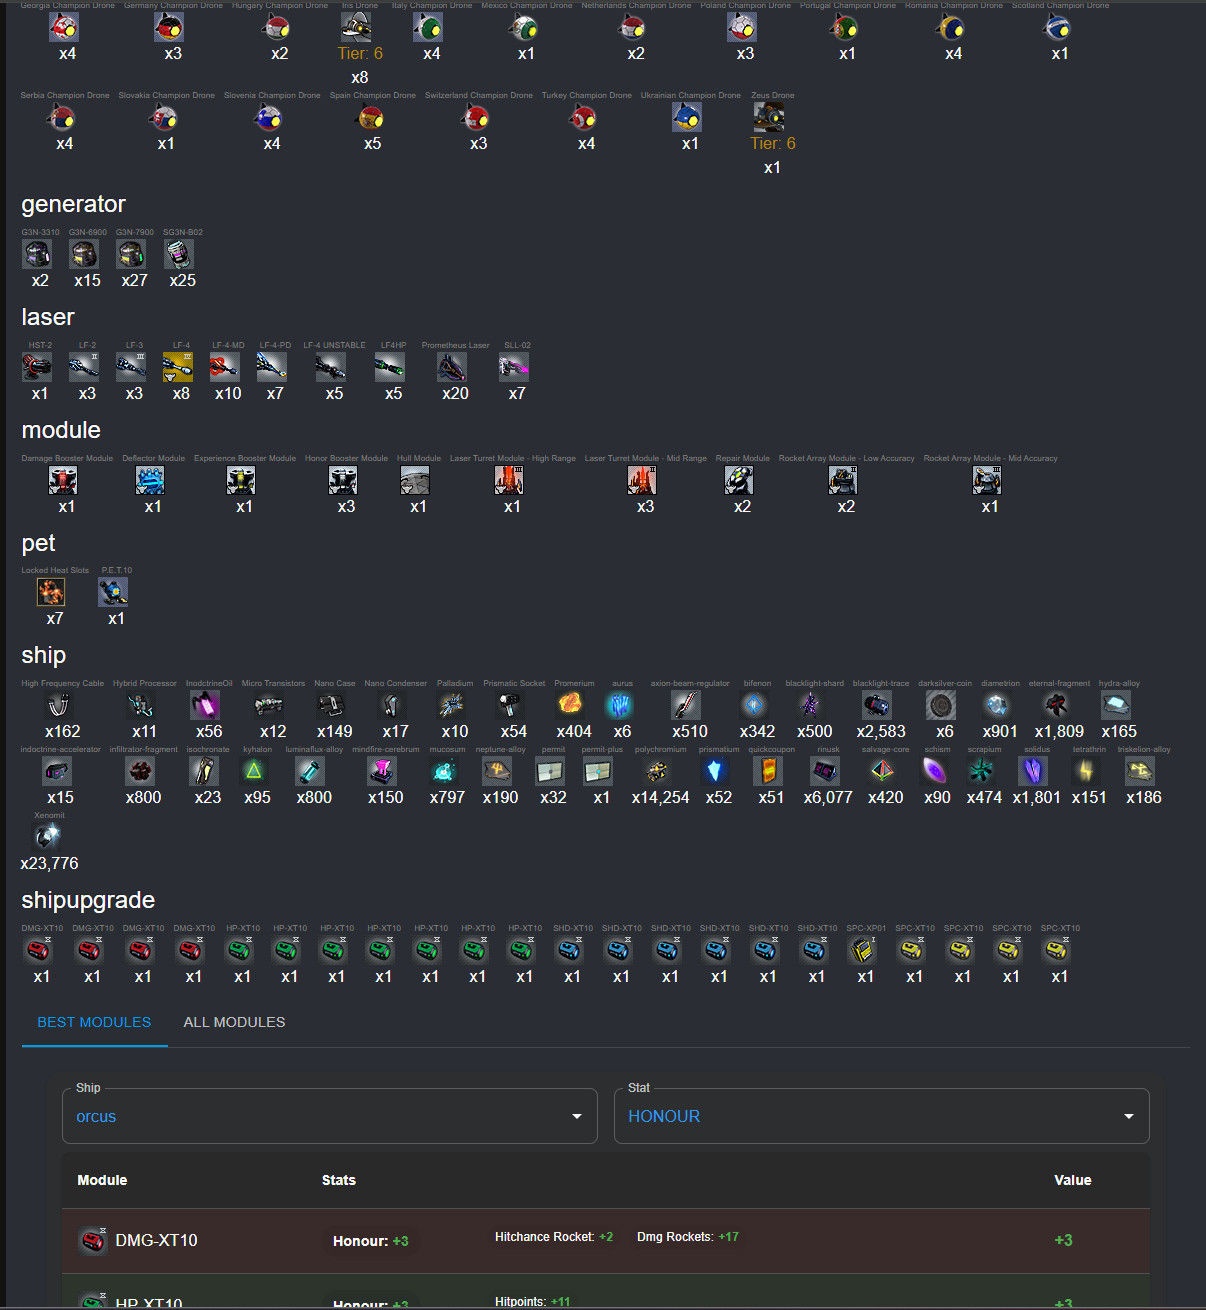Click the shipupgrade section heading
The width and height of the screenshot is (1206, 1310).
pos(88,900)
